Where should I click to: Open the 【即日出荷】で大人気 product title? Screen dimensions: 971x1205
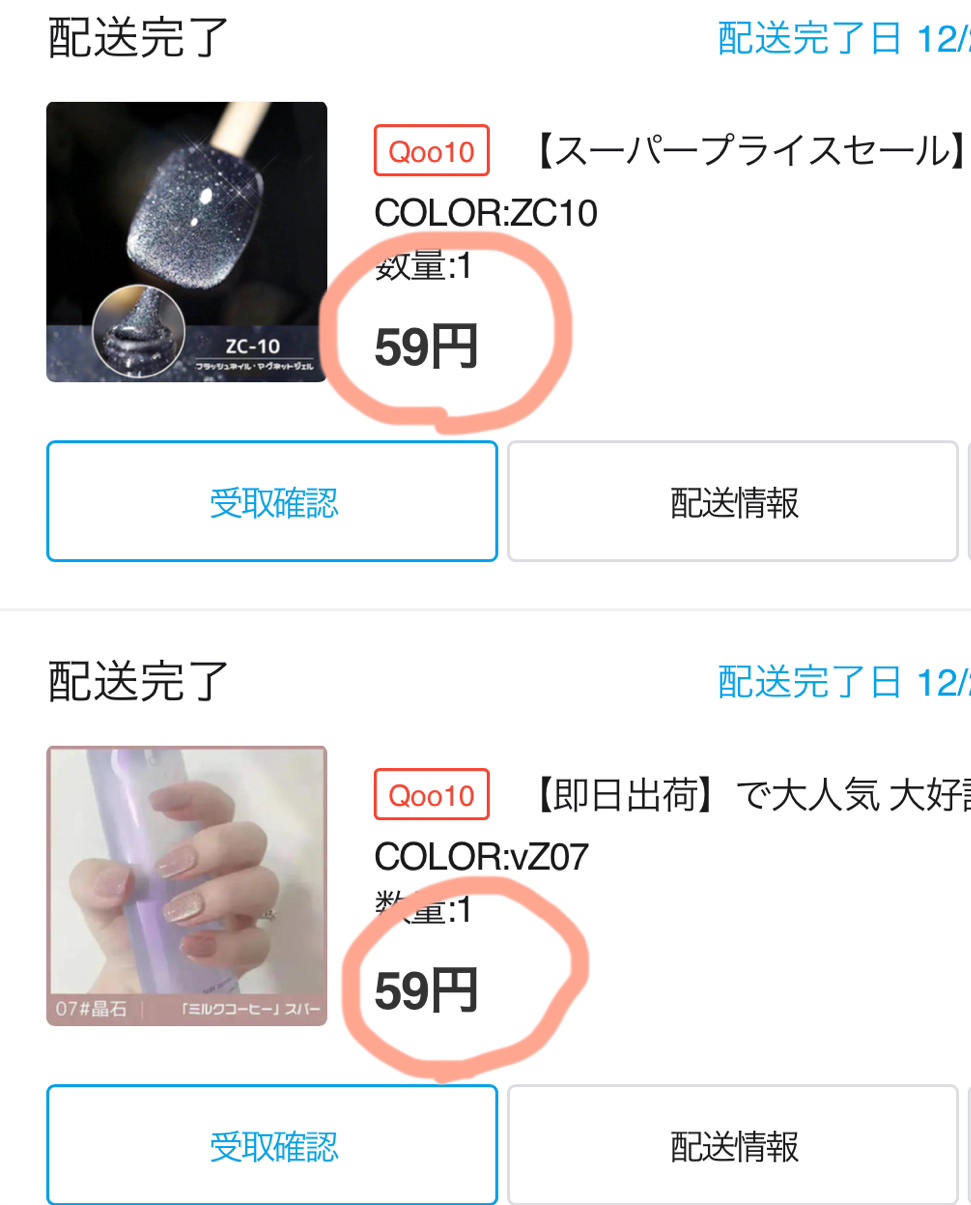pyautogui.click(x=748, y=795)
